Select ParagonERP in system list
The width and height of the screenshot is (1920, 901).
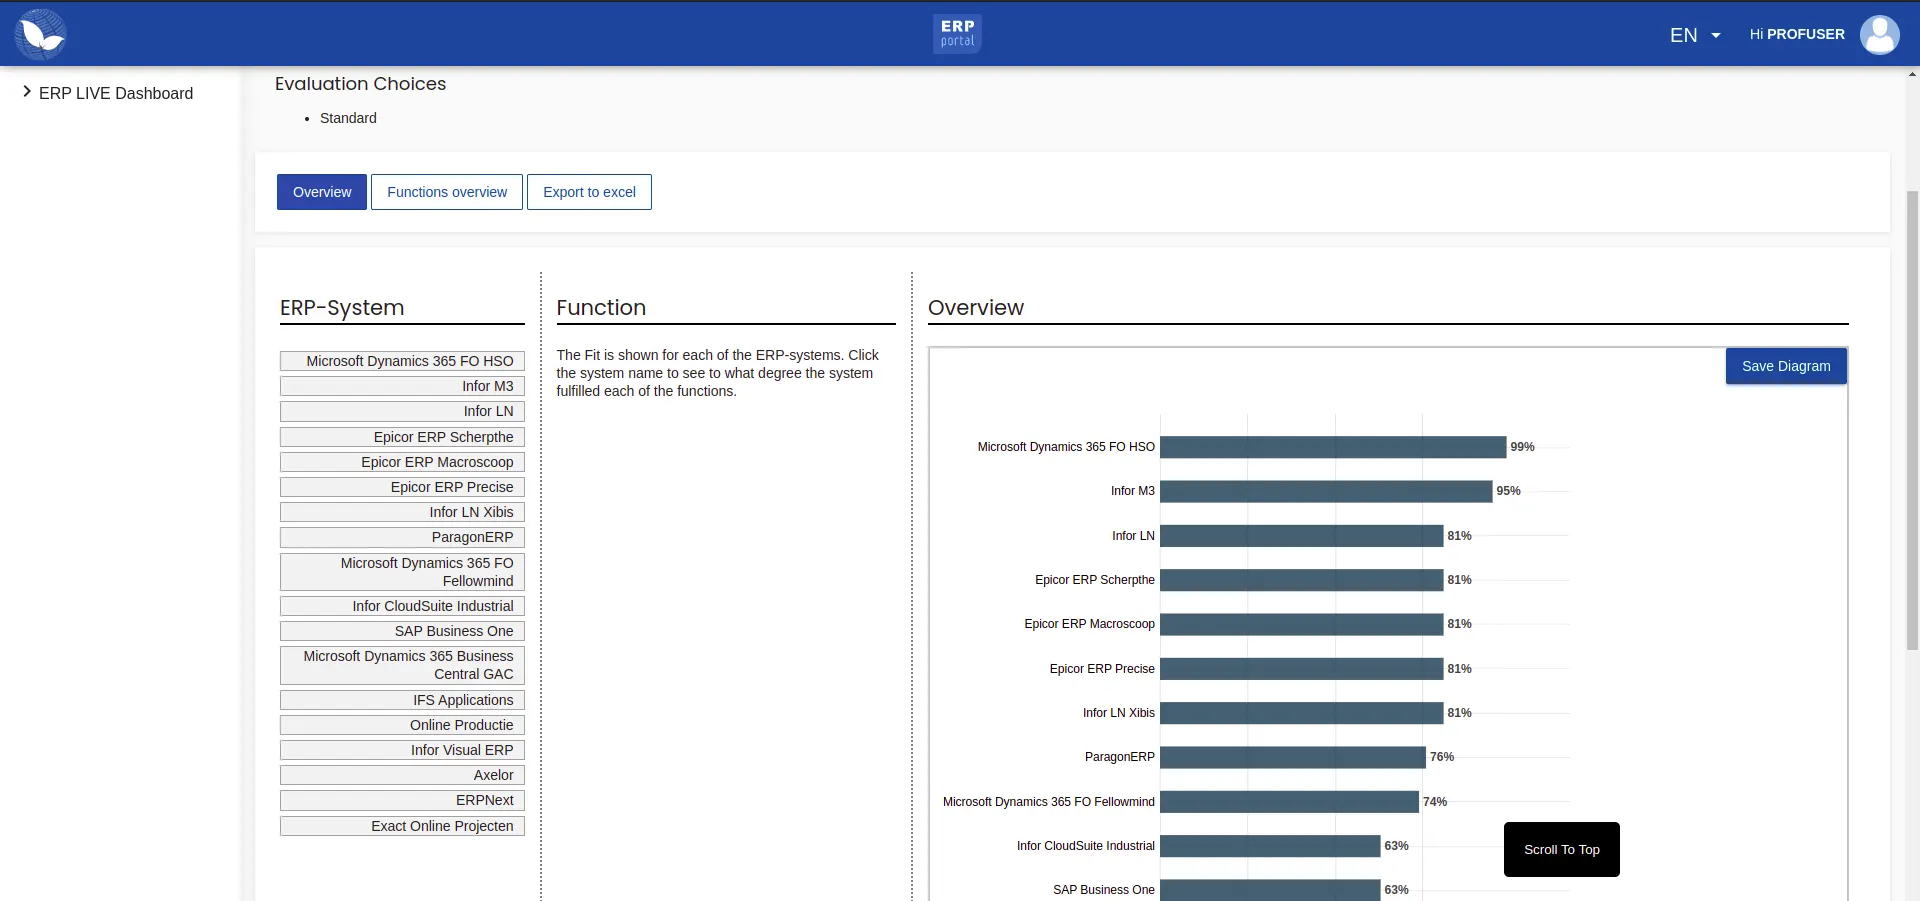pos(402,537)
